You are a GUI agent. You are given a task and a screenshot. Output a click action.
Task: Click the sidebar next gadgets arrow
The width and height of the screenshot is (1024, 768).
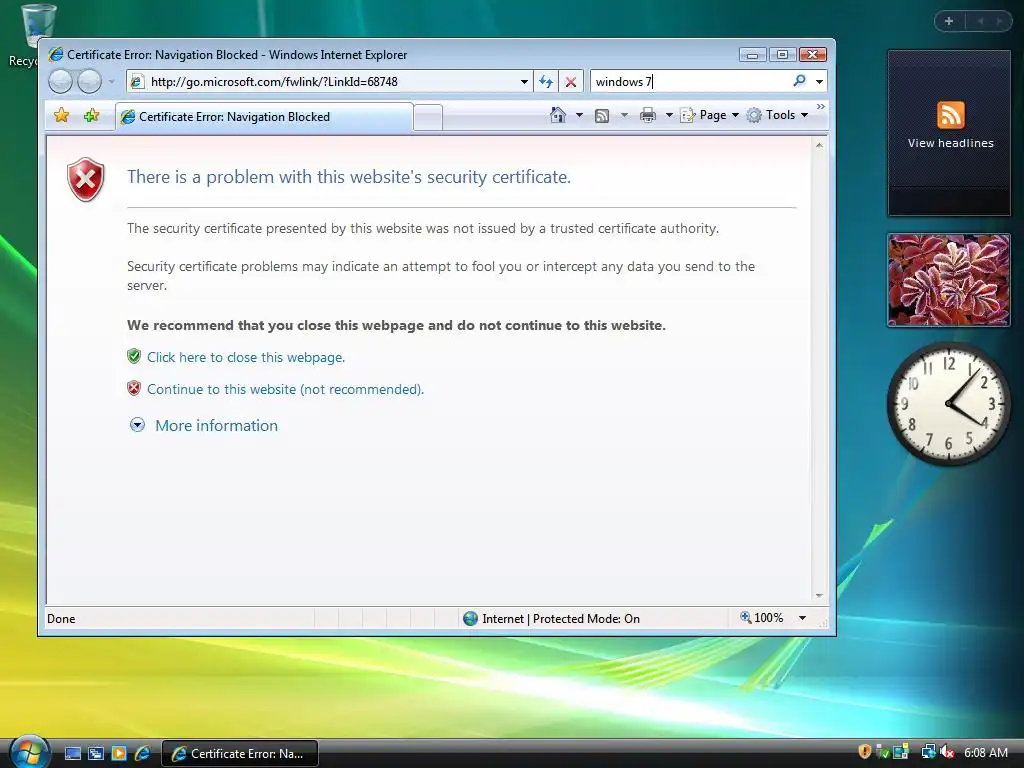click(999, 21)
